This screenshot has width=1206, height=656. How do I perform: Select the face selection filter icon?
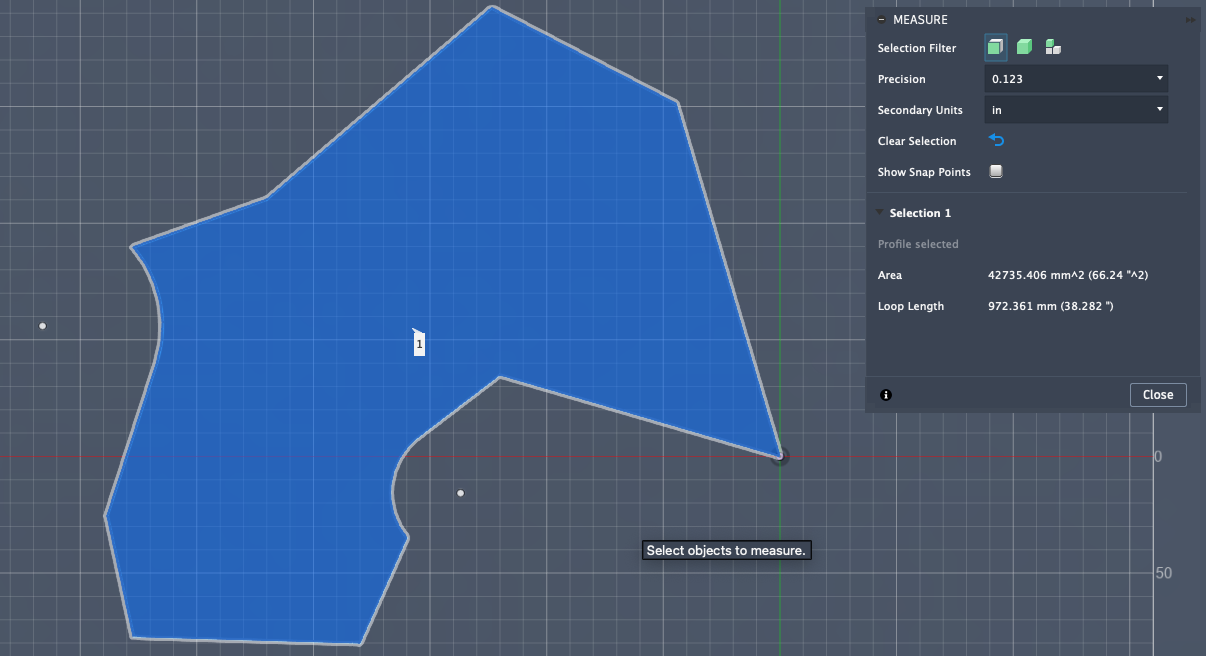click(995, 46)
